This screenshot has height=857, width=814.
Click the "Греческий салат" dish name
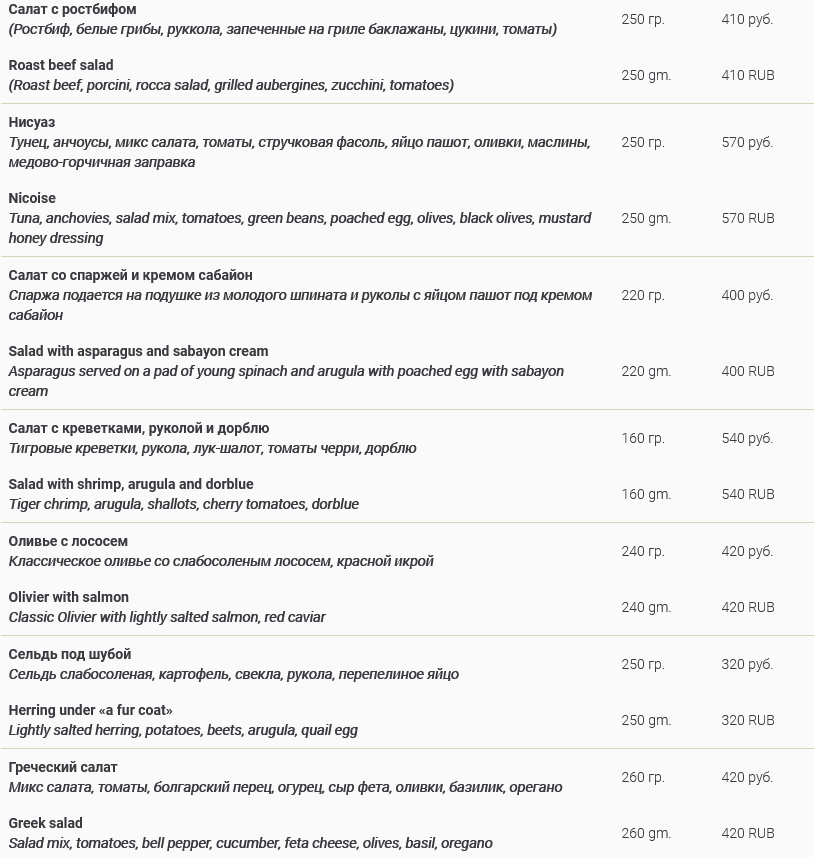(x=63, y=767)
